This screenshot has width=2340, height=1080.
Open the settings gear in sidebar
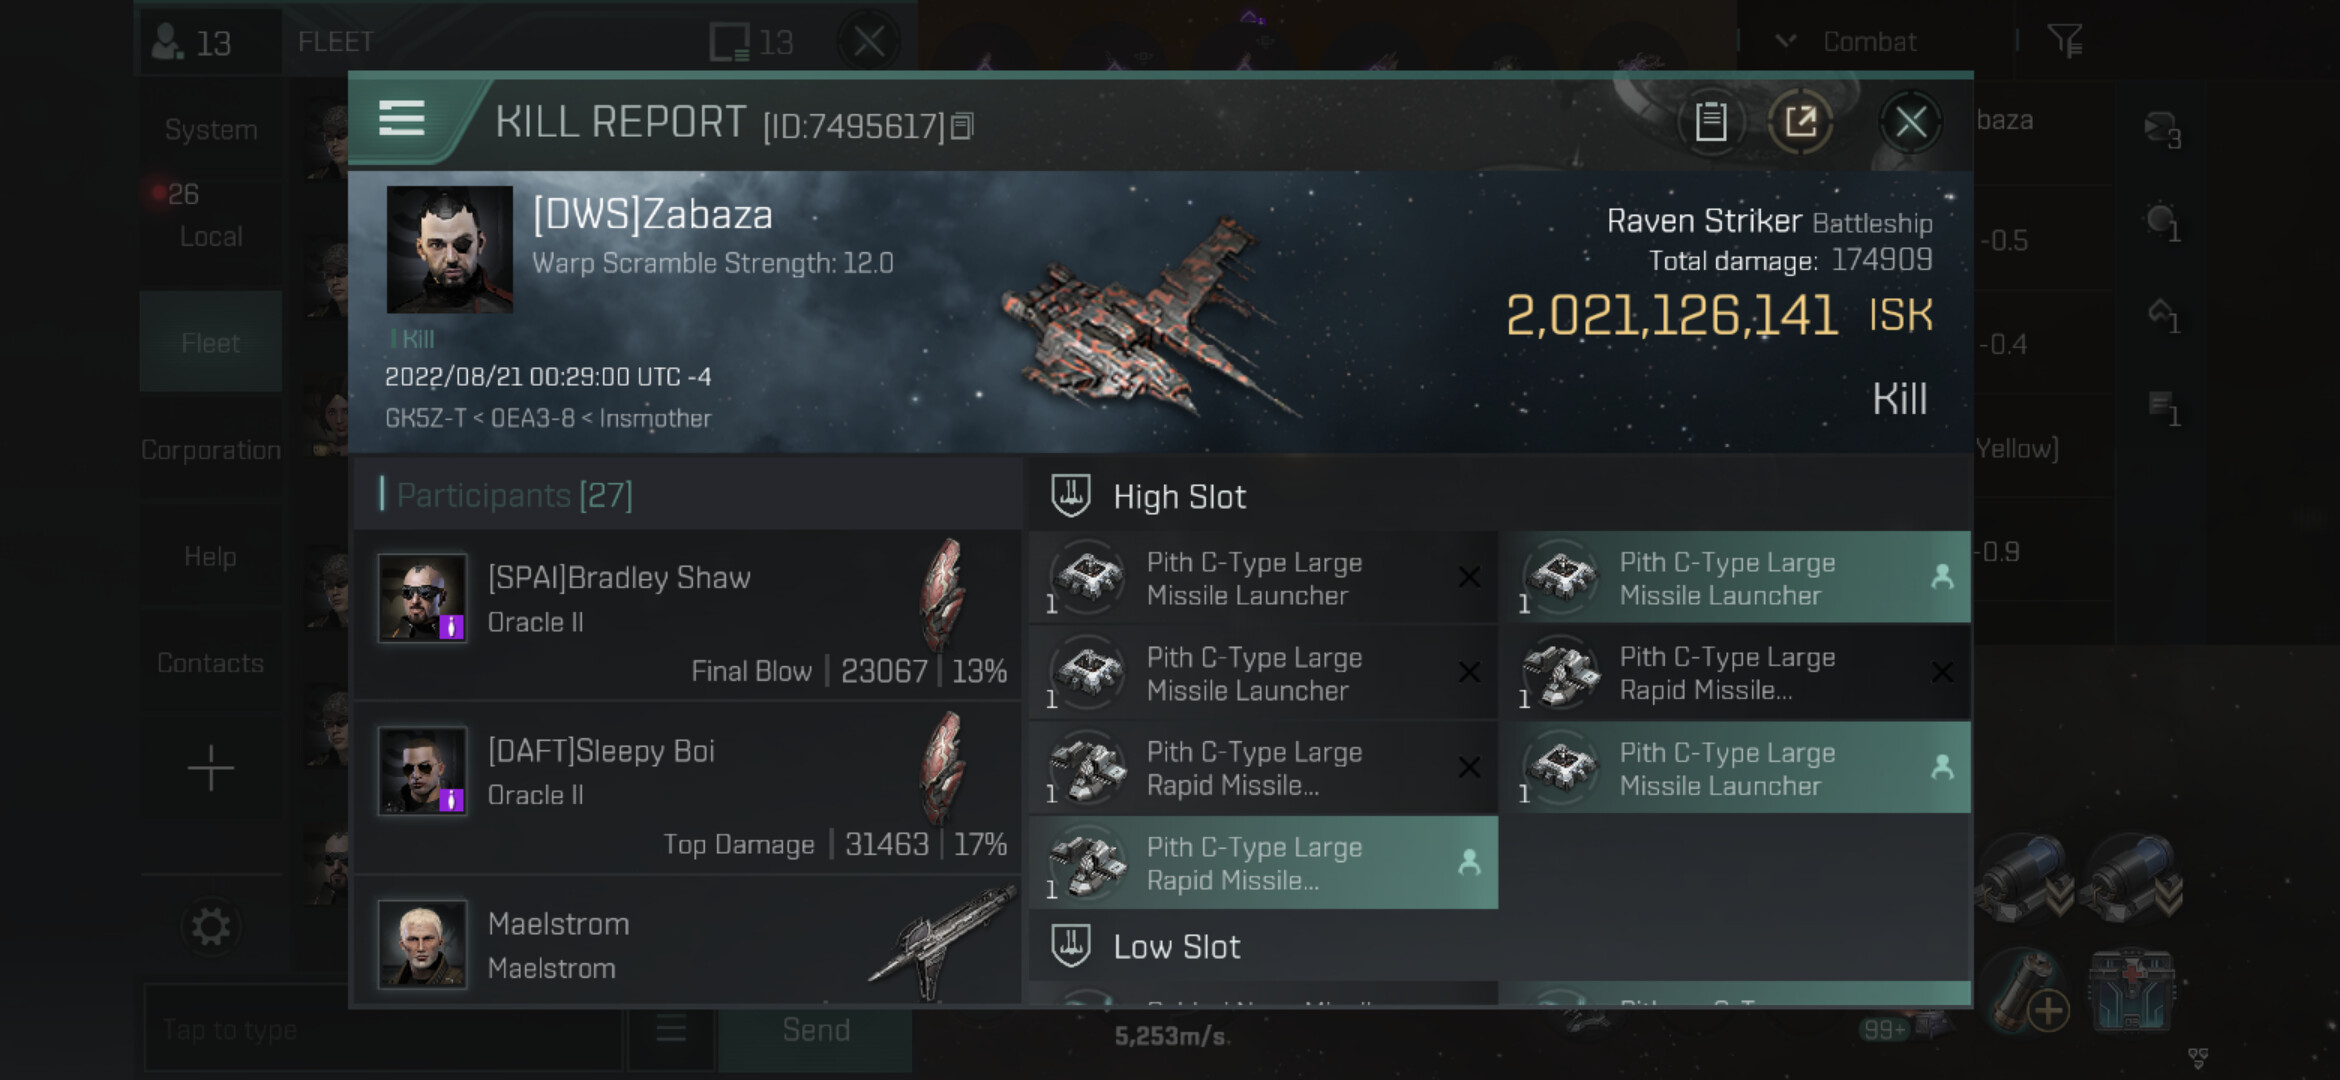[210, 927]
